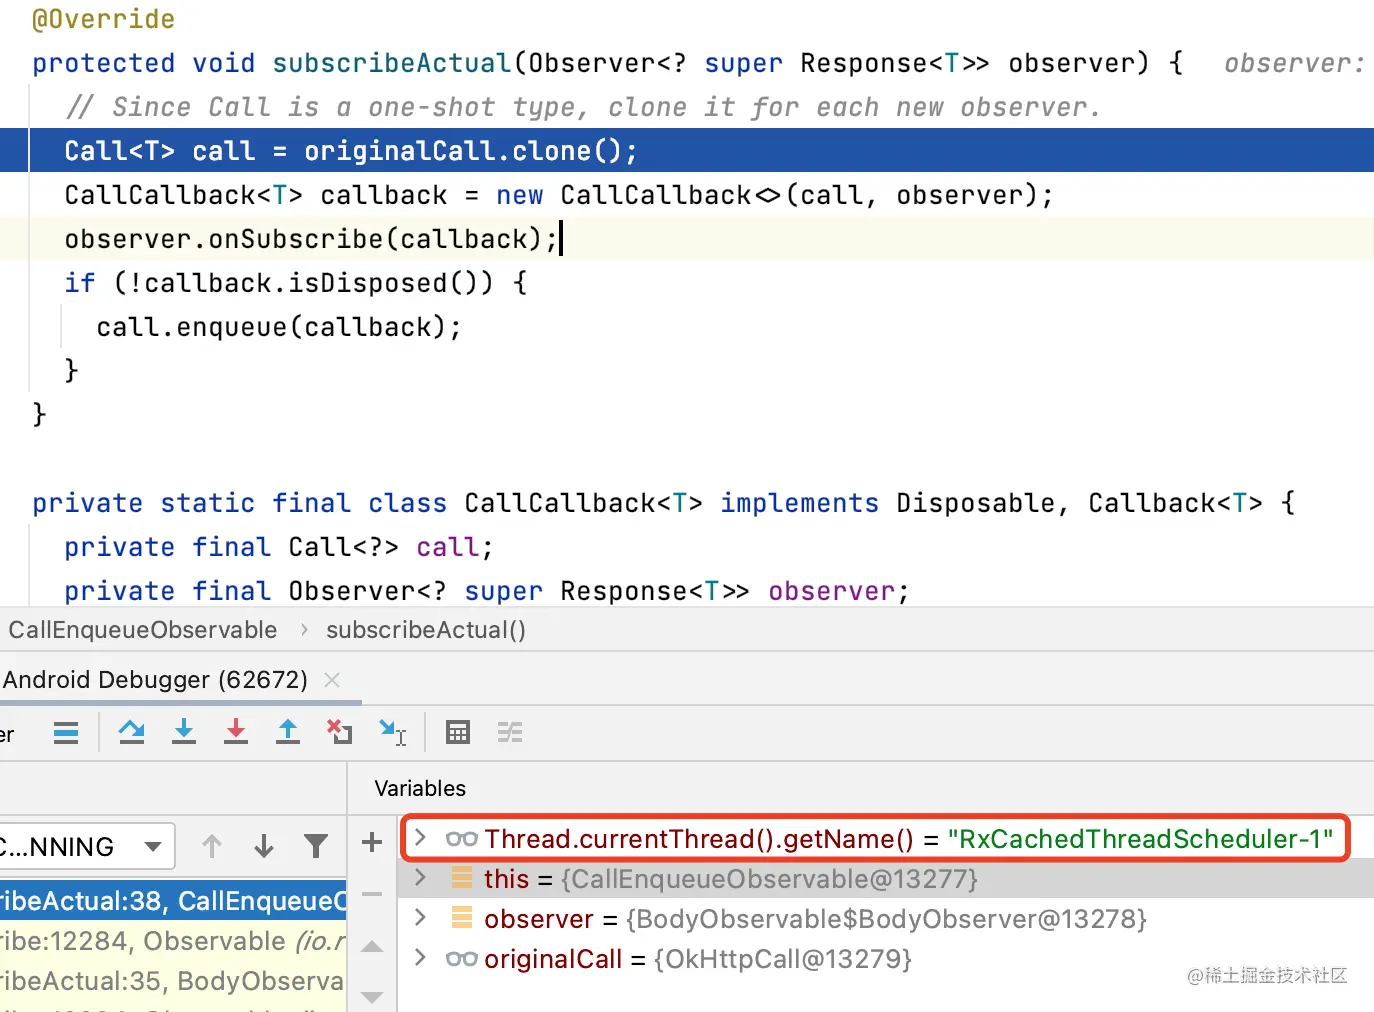This screenshot has height=1012, width=1374.
Task: Click the originalCall = {OkHttpCall@13279} value
Action: point(782,958)
